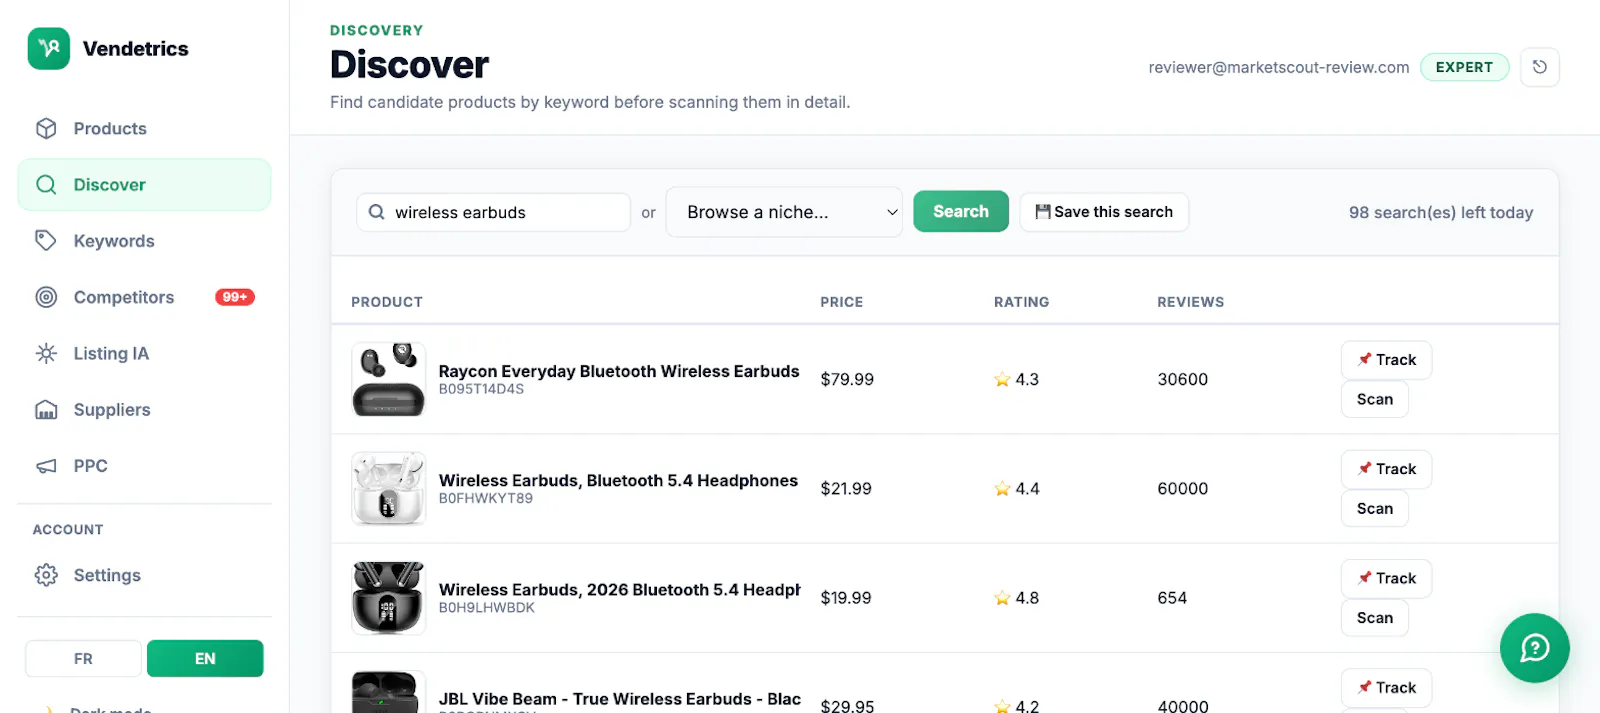Click the $19.99 price cell
Image resolution: width=1600 pixels, height=713 pixels.
[846, 598]
